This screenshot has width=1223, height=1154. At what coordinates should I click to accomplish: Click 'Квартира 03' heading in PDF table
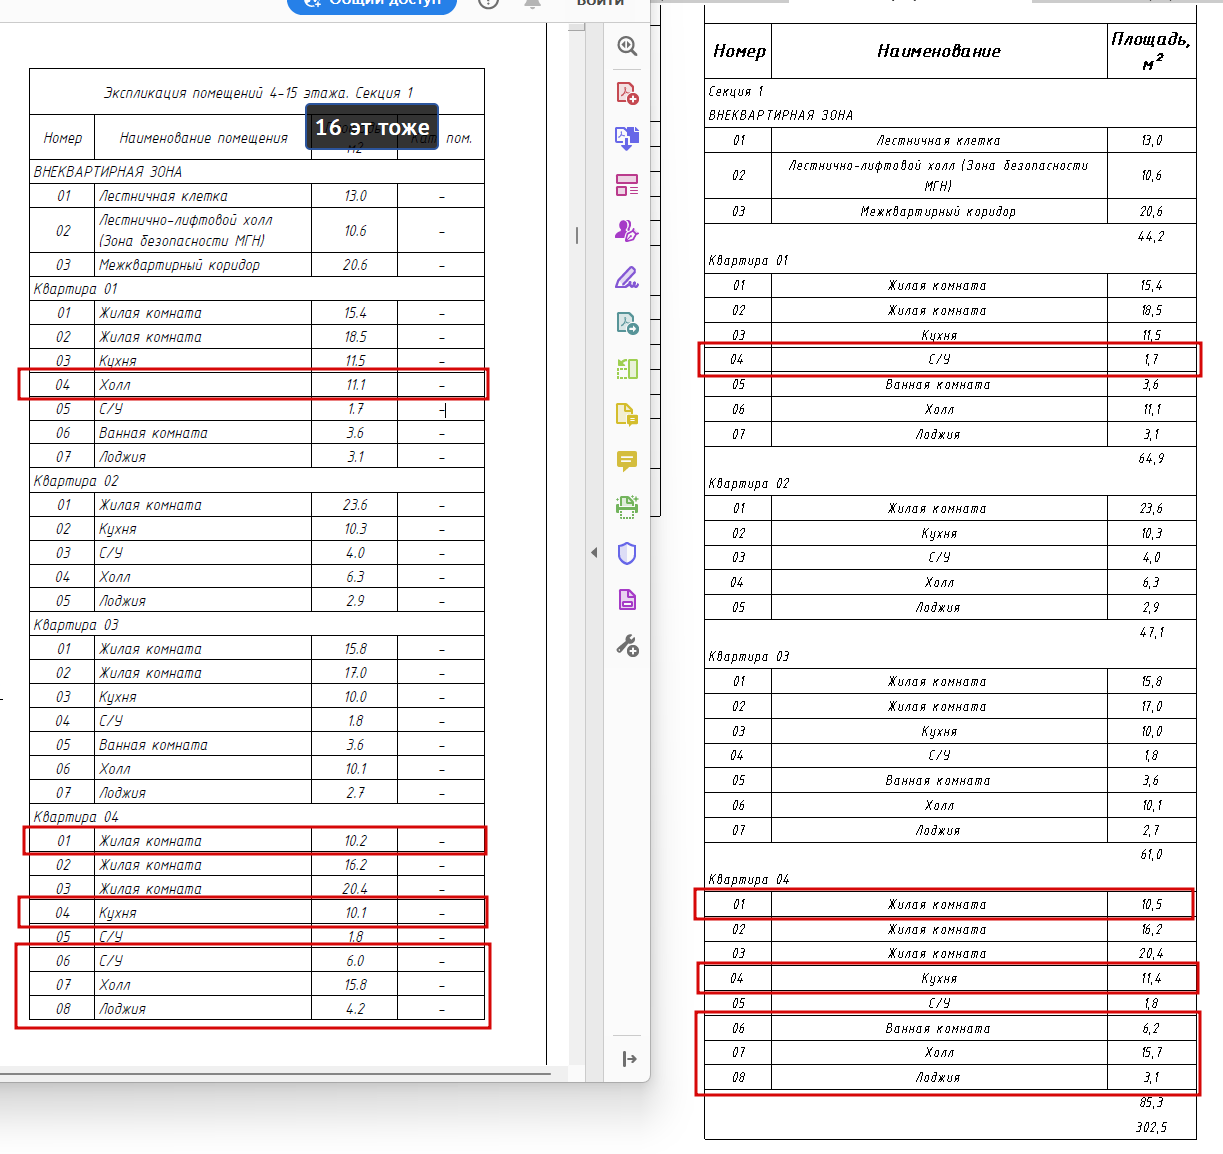75,625
